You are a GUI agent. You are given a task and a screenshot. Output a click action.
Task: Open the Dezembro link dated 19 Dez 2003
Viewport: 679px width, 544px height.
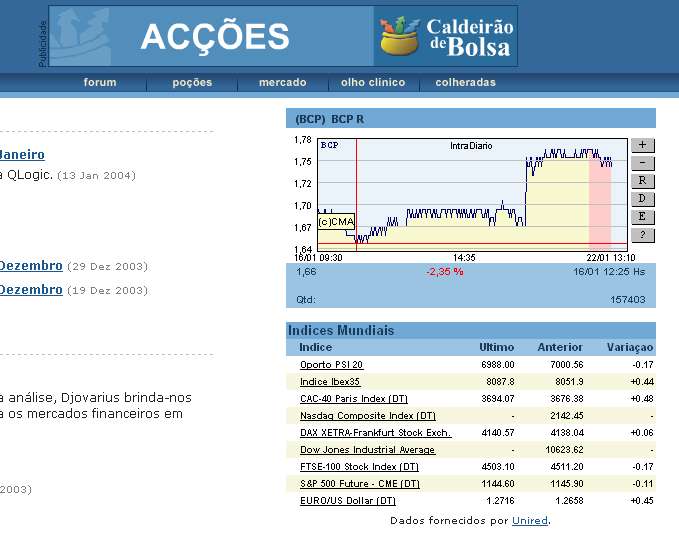pyautogui.click(x=31, y=290)
